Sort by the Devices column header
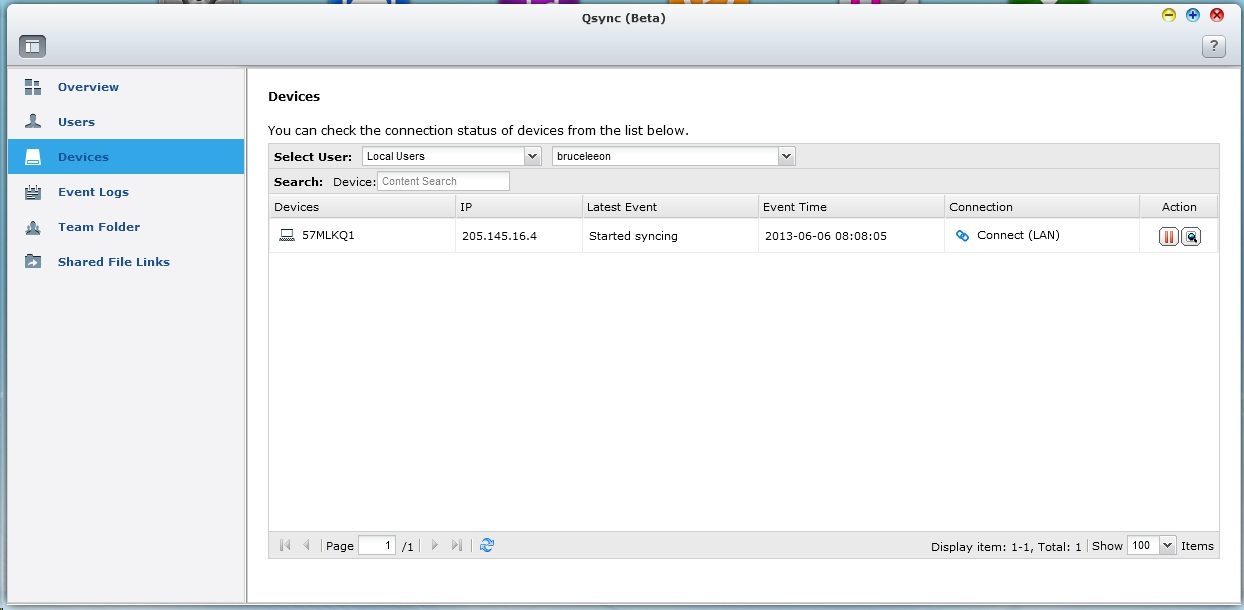Screen dimensions: 1244x610 (362, 207)
